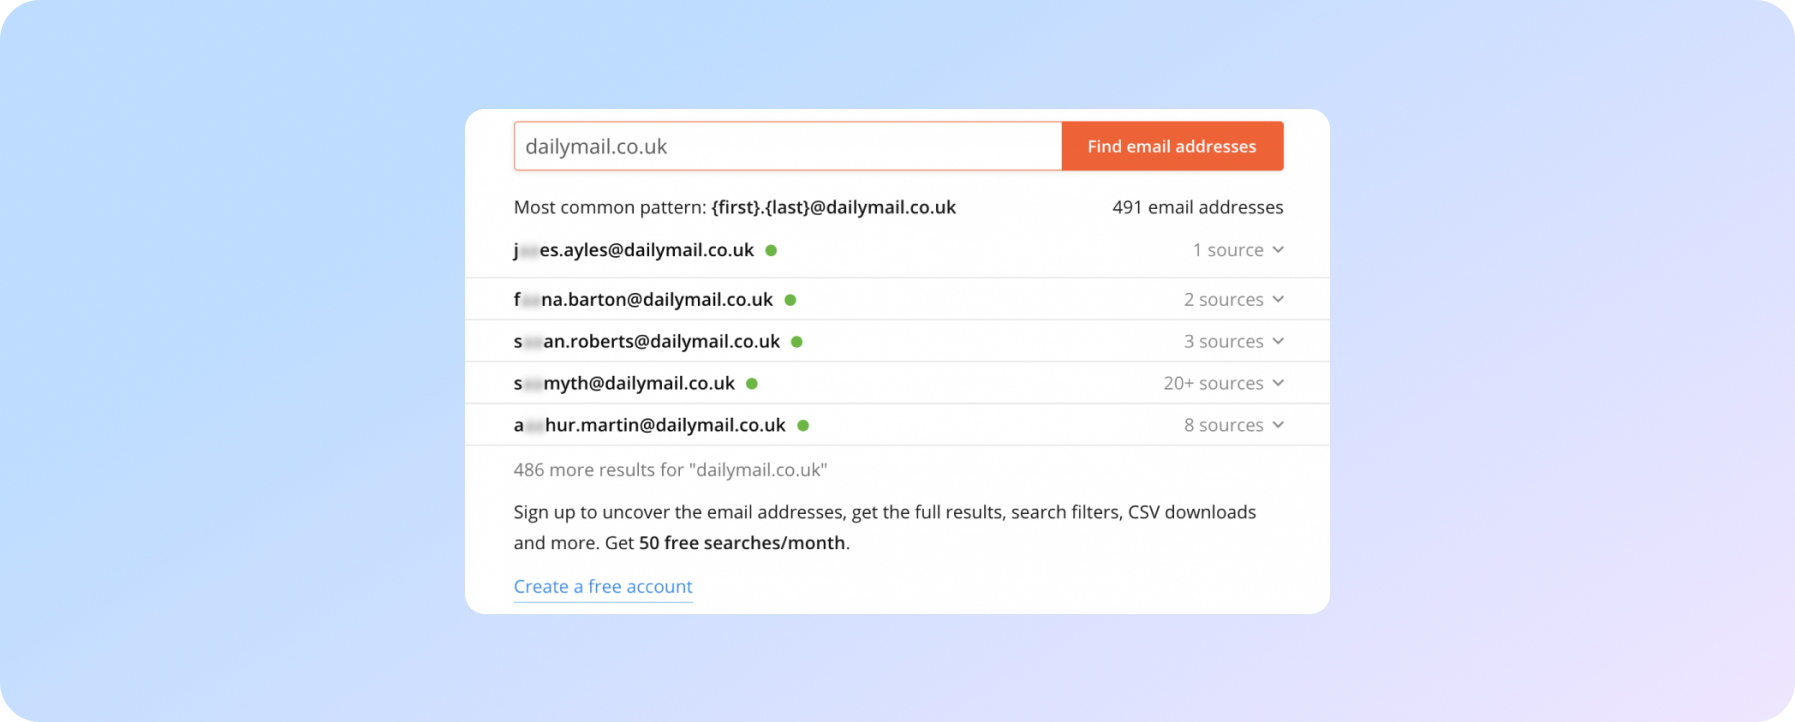Expand the 1 source chevron for ayles
This screenshot has width=1795, height=722.
click(x=1278, y=250)
